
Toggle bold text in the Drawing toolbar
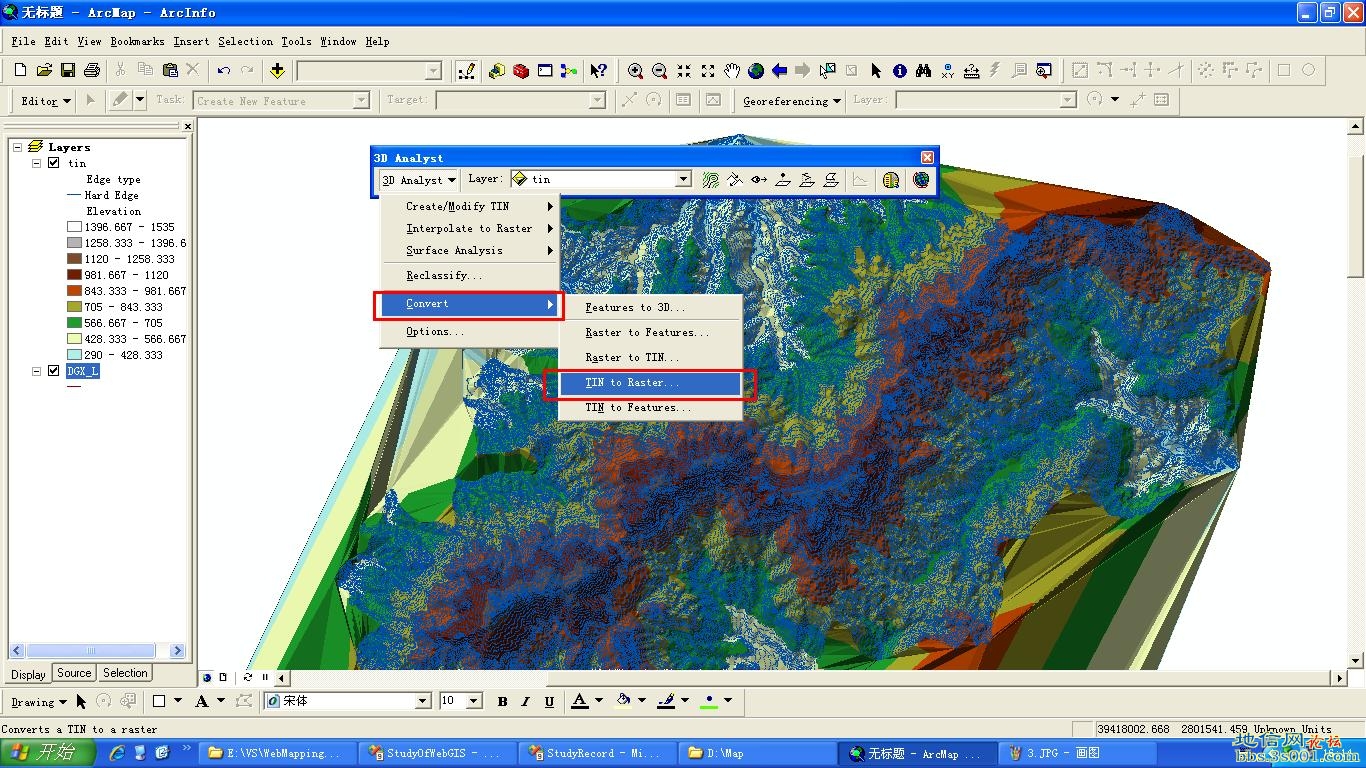pos(502,702)
